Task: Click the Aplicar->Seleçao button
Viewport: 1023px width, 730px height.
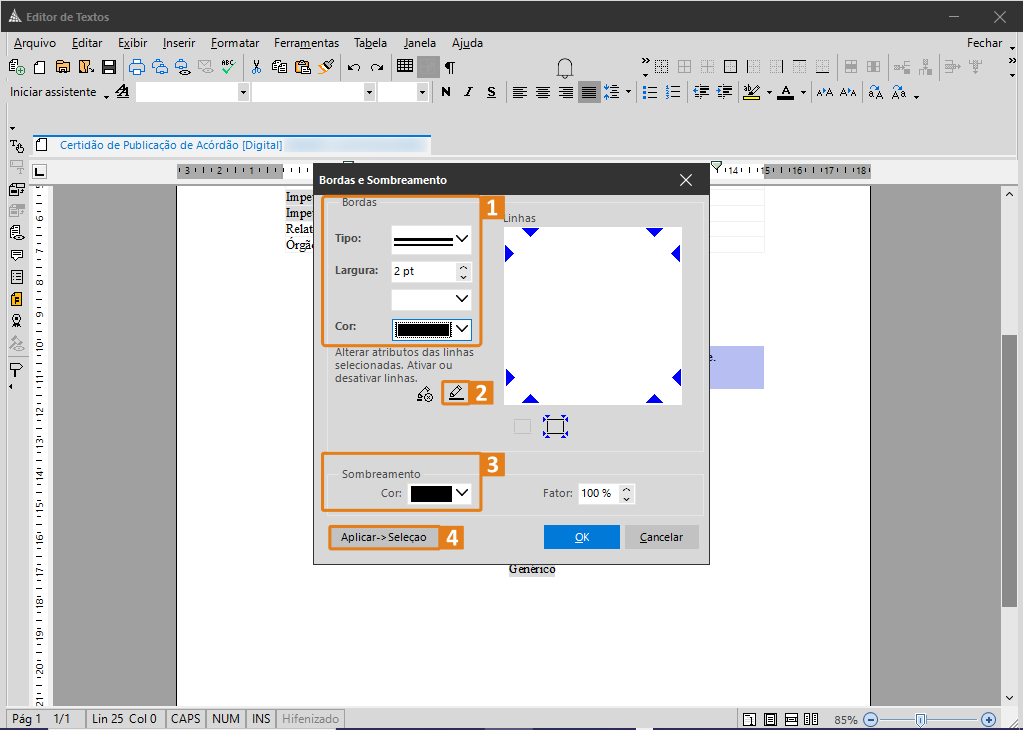Action: (x=384, y=537)
